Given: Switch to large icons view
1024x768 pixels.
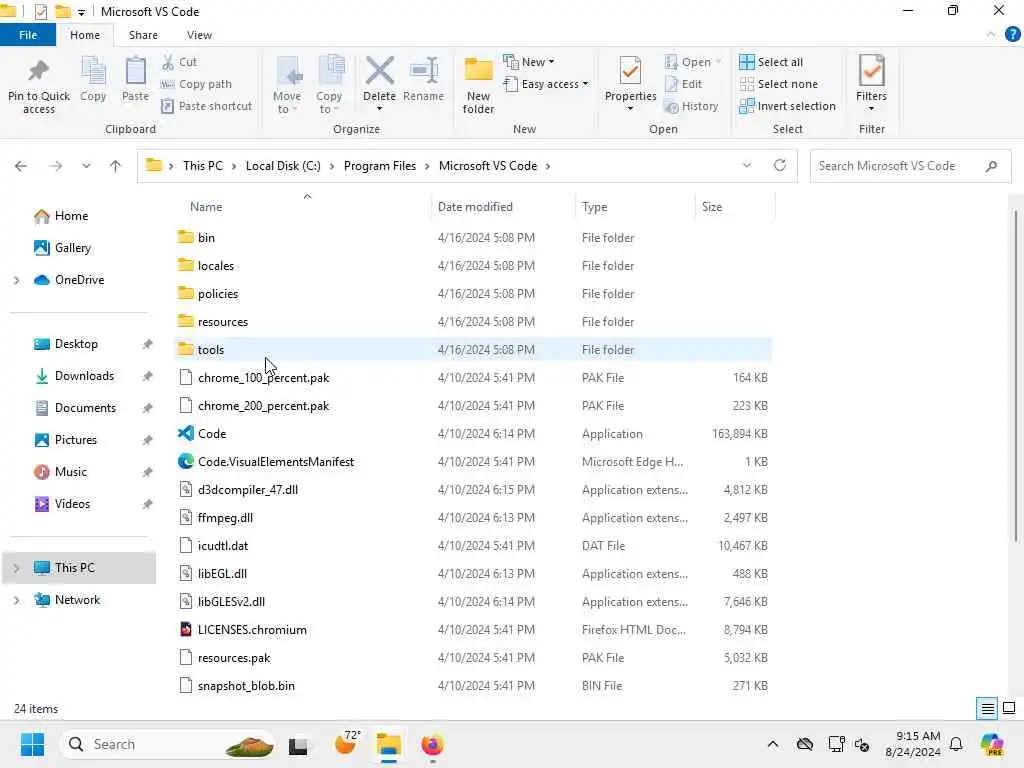Looking at the screenshot, I should coord(1009,709).
